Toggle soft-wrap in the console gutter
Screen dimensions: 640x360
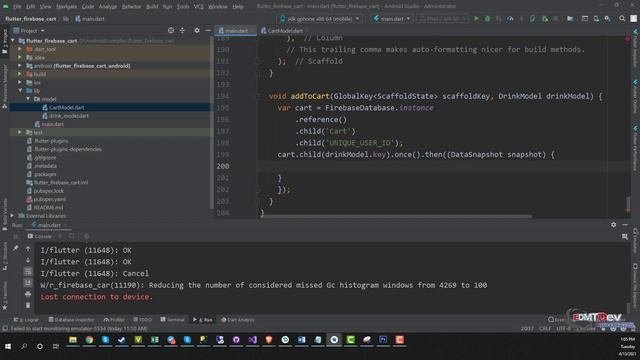click(28, 271)
